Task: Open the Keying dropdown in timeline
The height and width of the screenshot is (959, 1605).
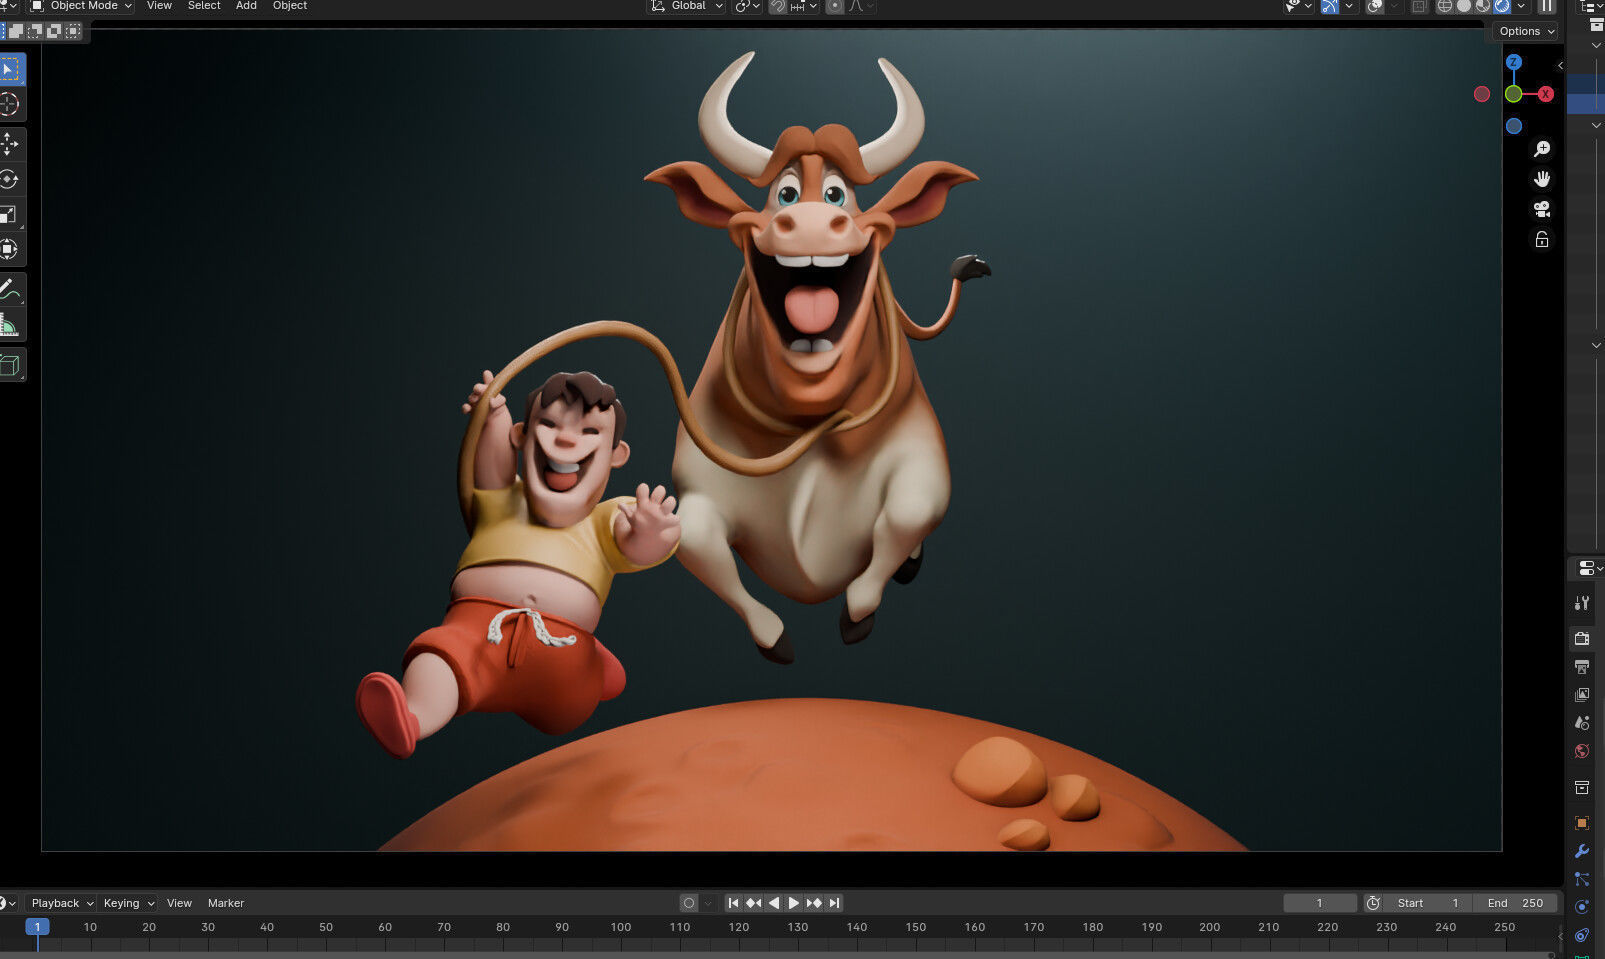Action: point(128,903)
